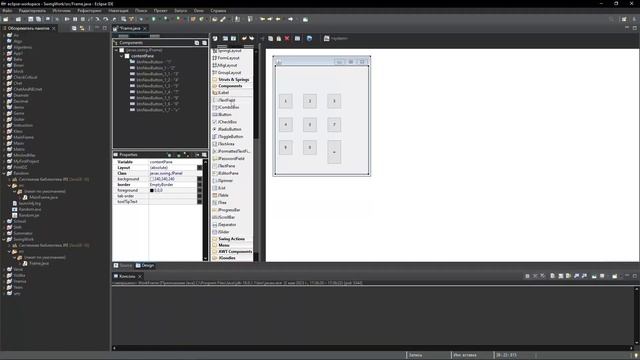Click the Properties panel vertical scrollbar
The image size is (640, 360).
[x=205, y=210]
